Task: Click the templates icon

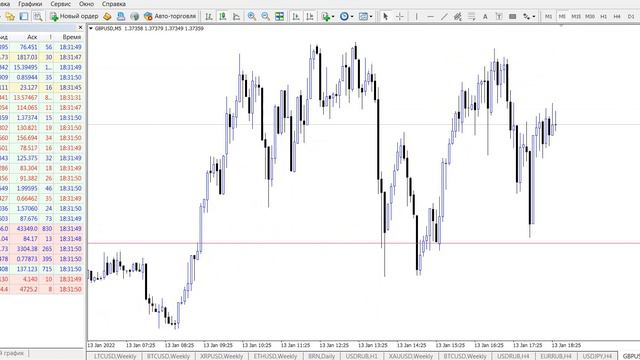Action: coord(363,16)
